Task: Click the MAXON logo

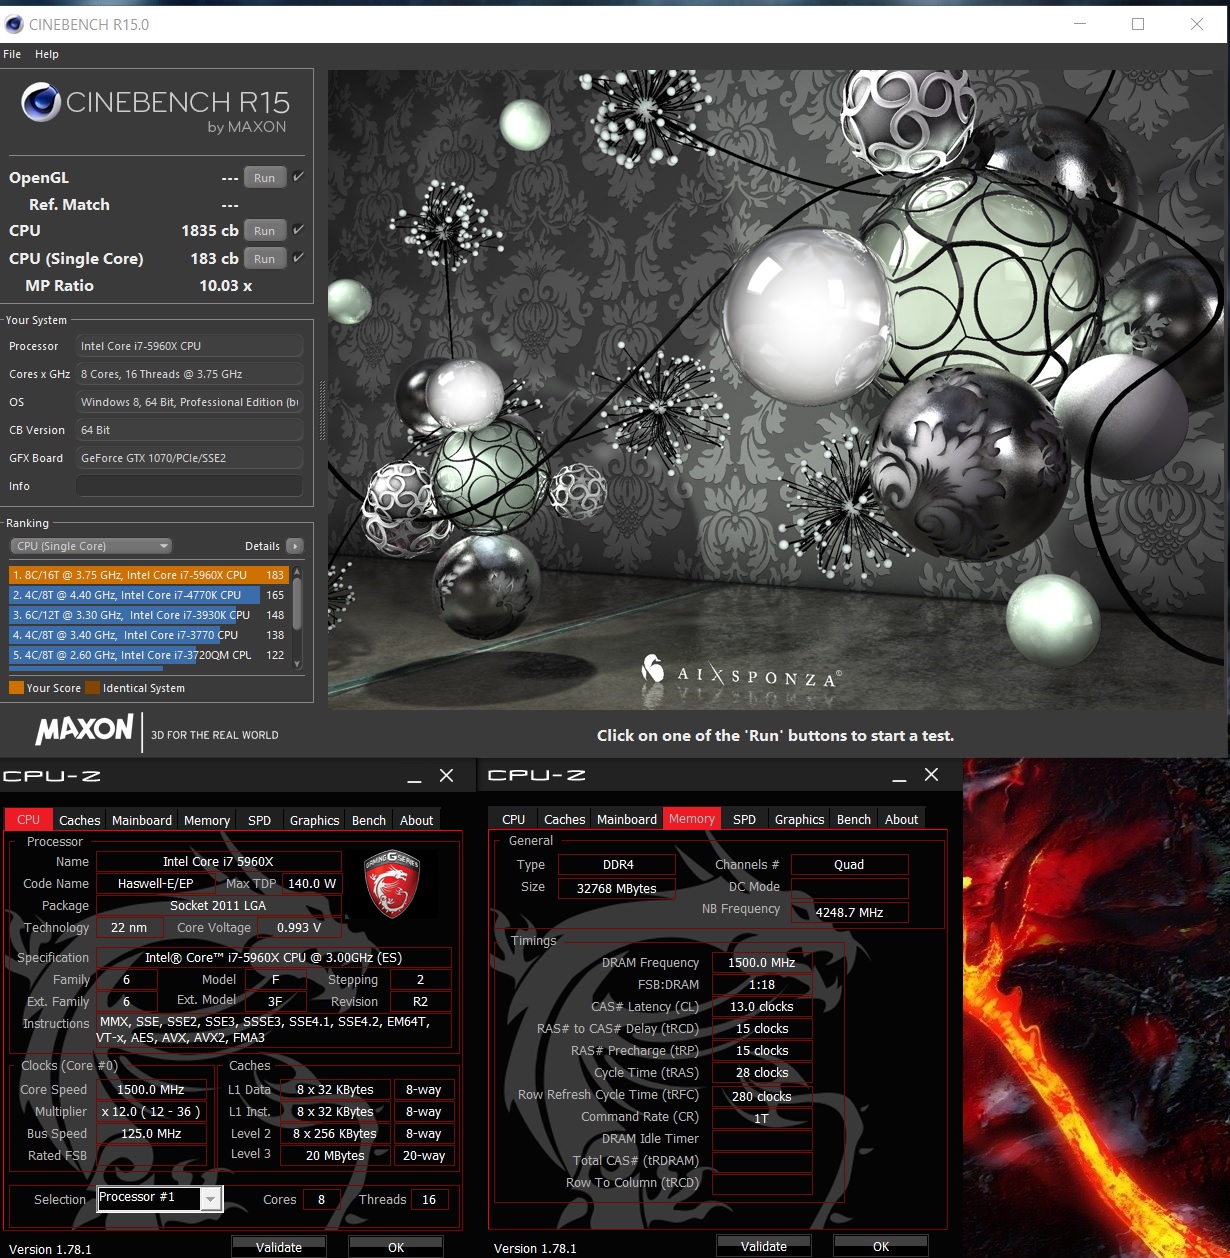Action: pyautogui.click(x=85, y=729)
